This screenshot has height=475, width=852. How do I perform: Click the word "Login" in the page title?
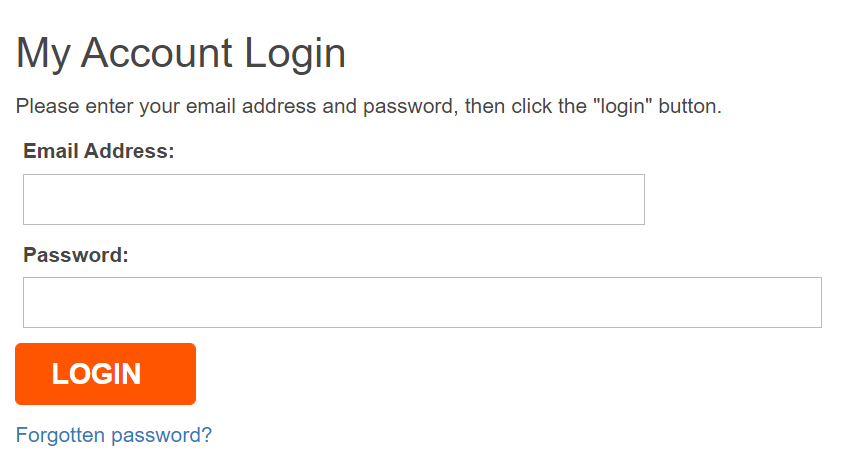[x=295, y=54]
